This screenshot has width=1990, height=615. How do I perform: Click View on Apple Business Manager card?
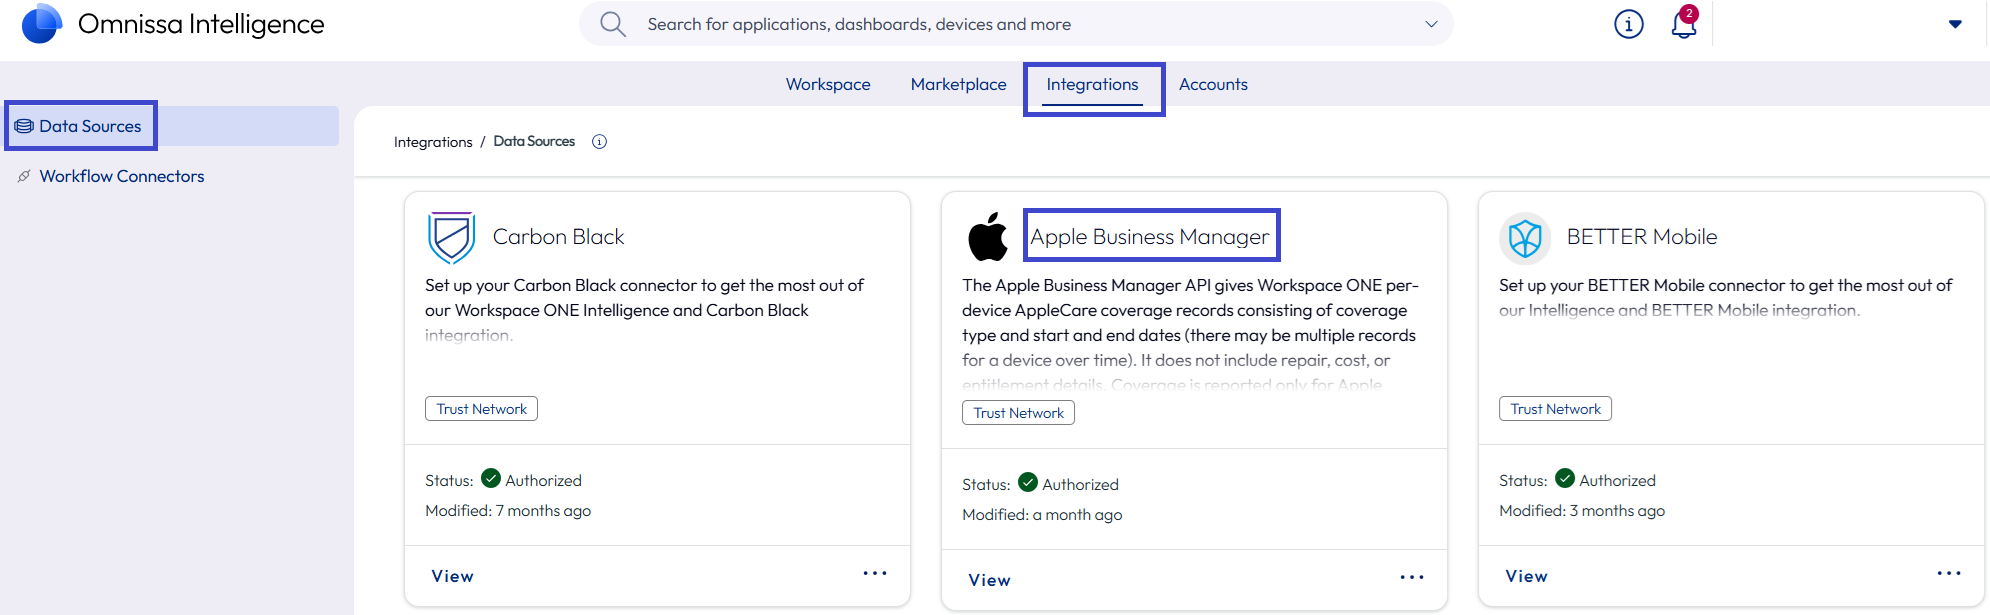click(x=990, y=580)
